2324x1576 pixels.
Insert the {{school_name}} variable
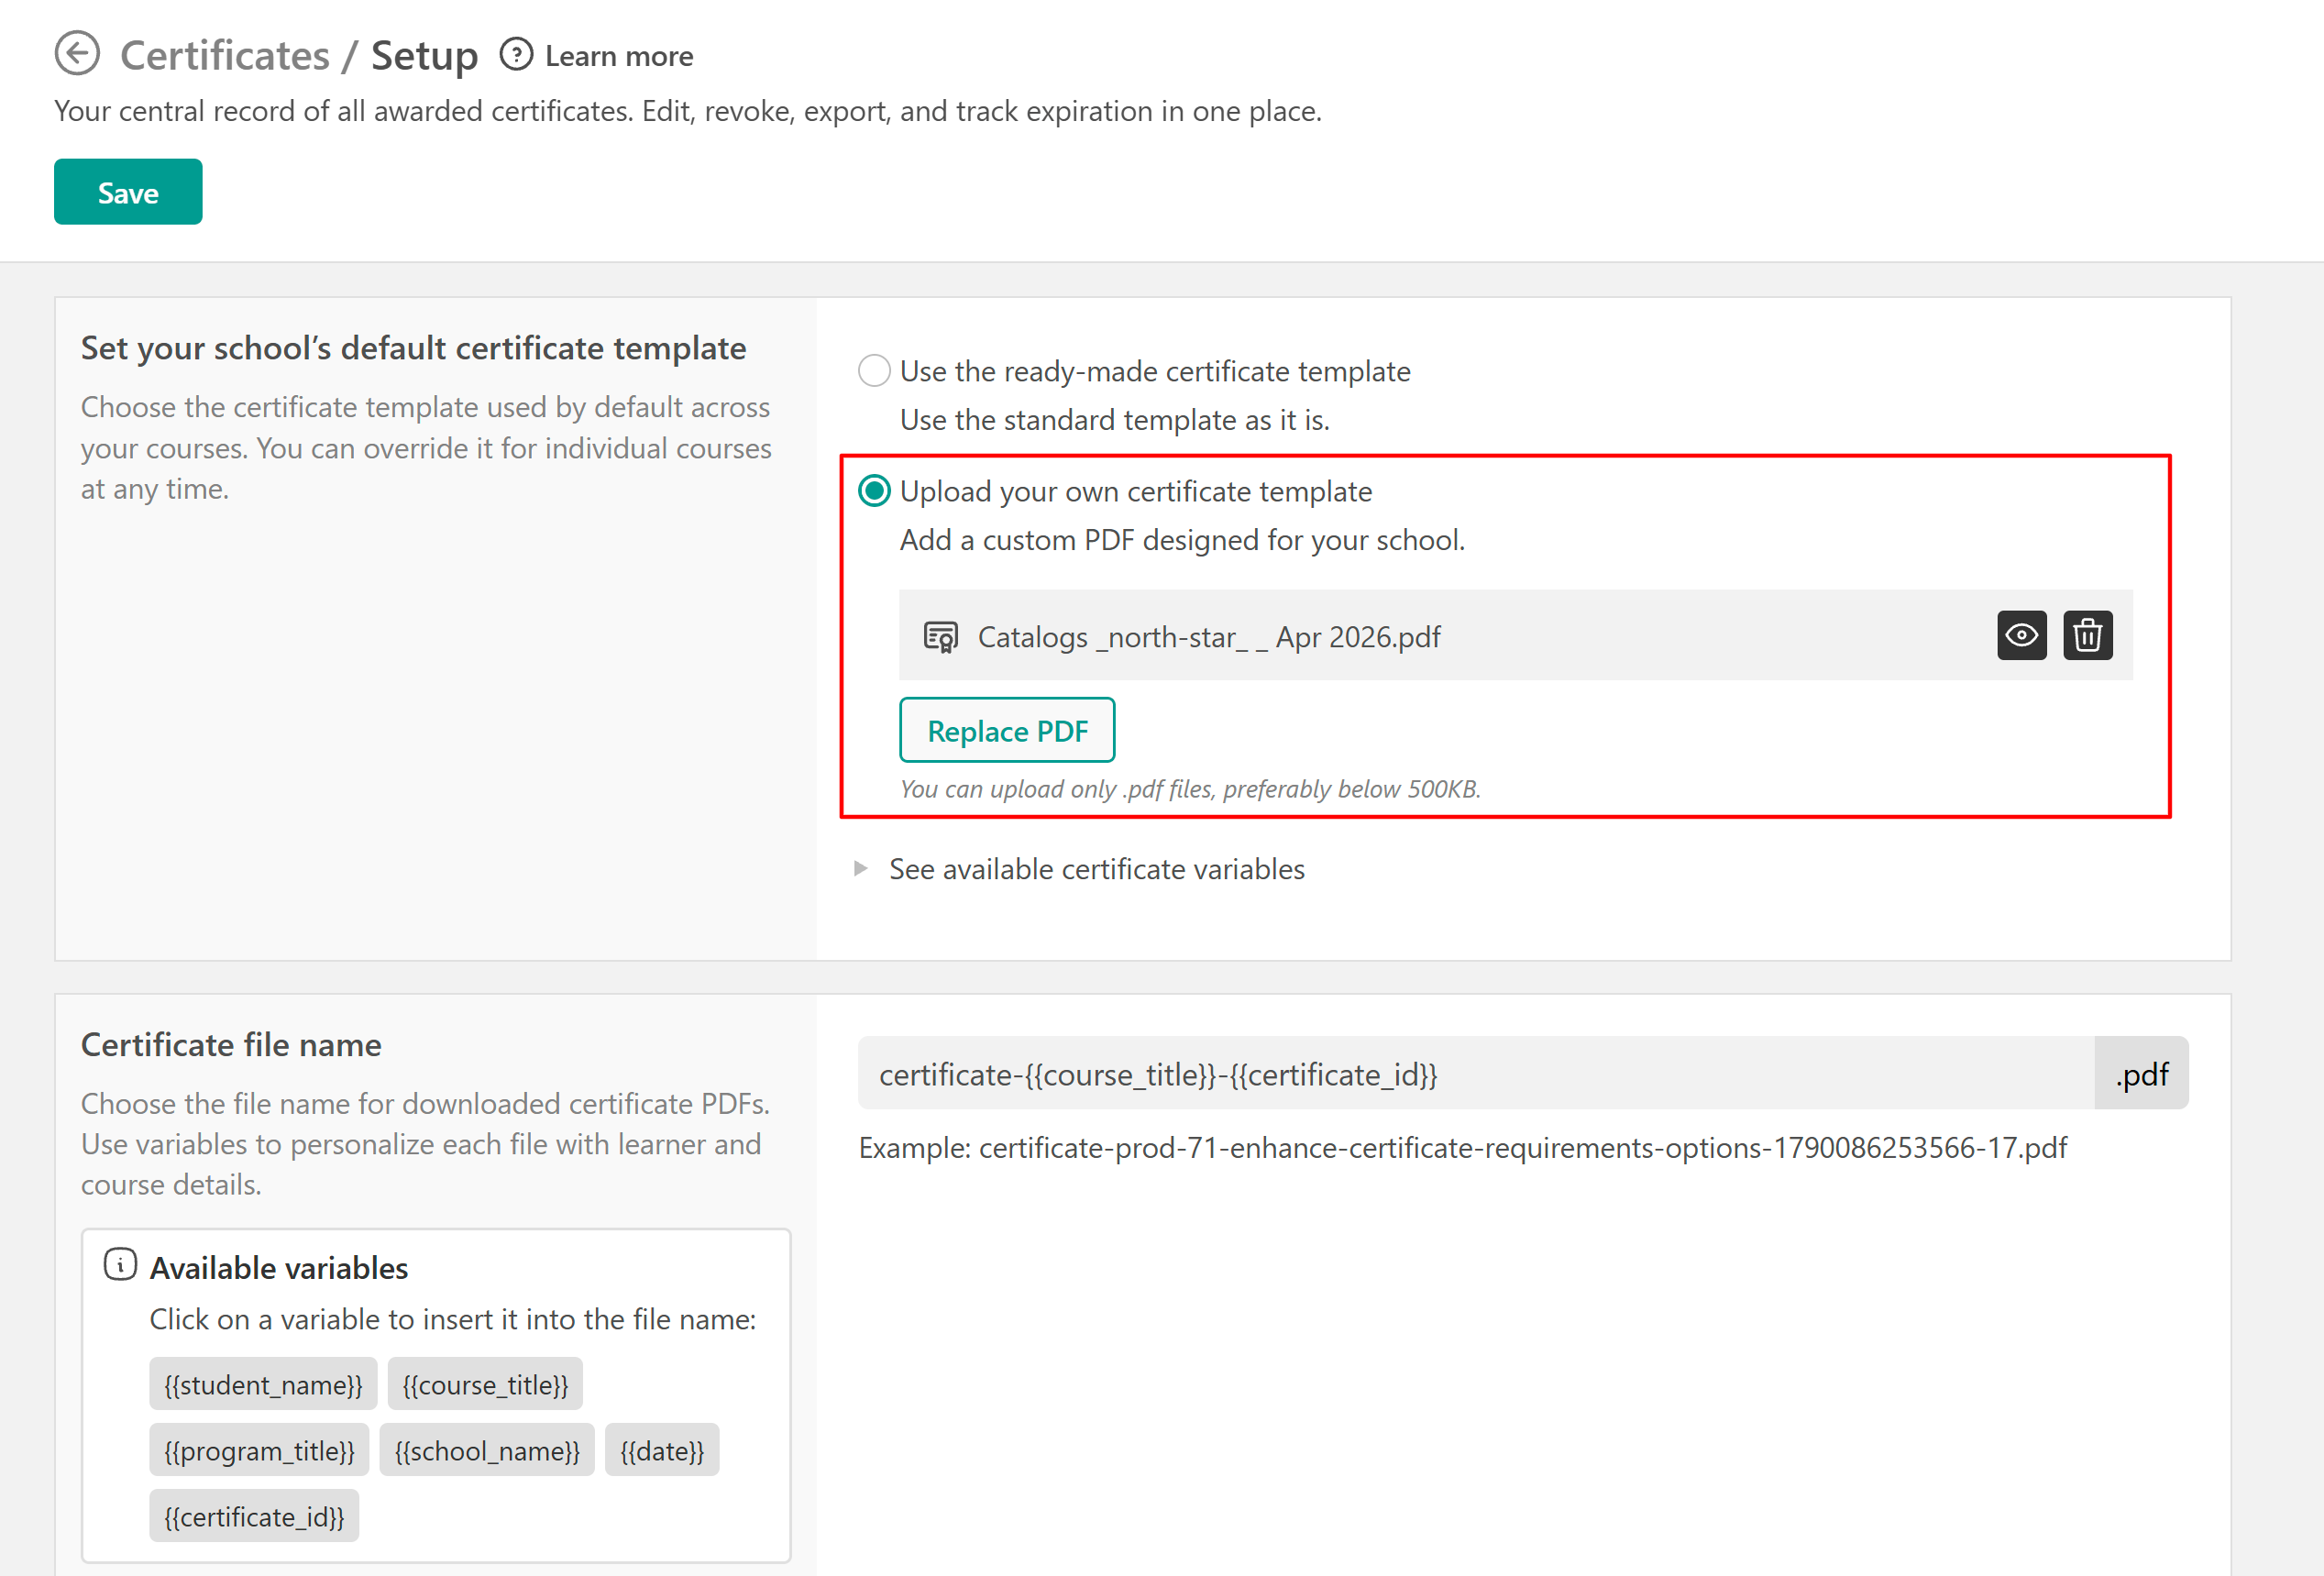pyautogui.click(x=487, y=1451)
